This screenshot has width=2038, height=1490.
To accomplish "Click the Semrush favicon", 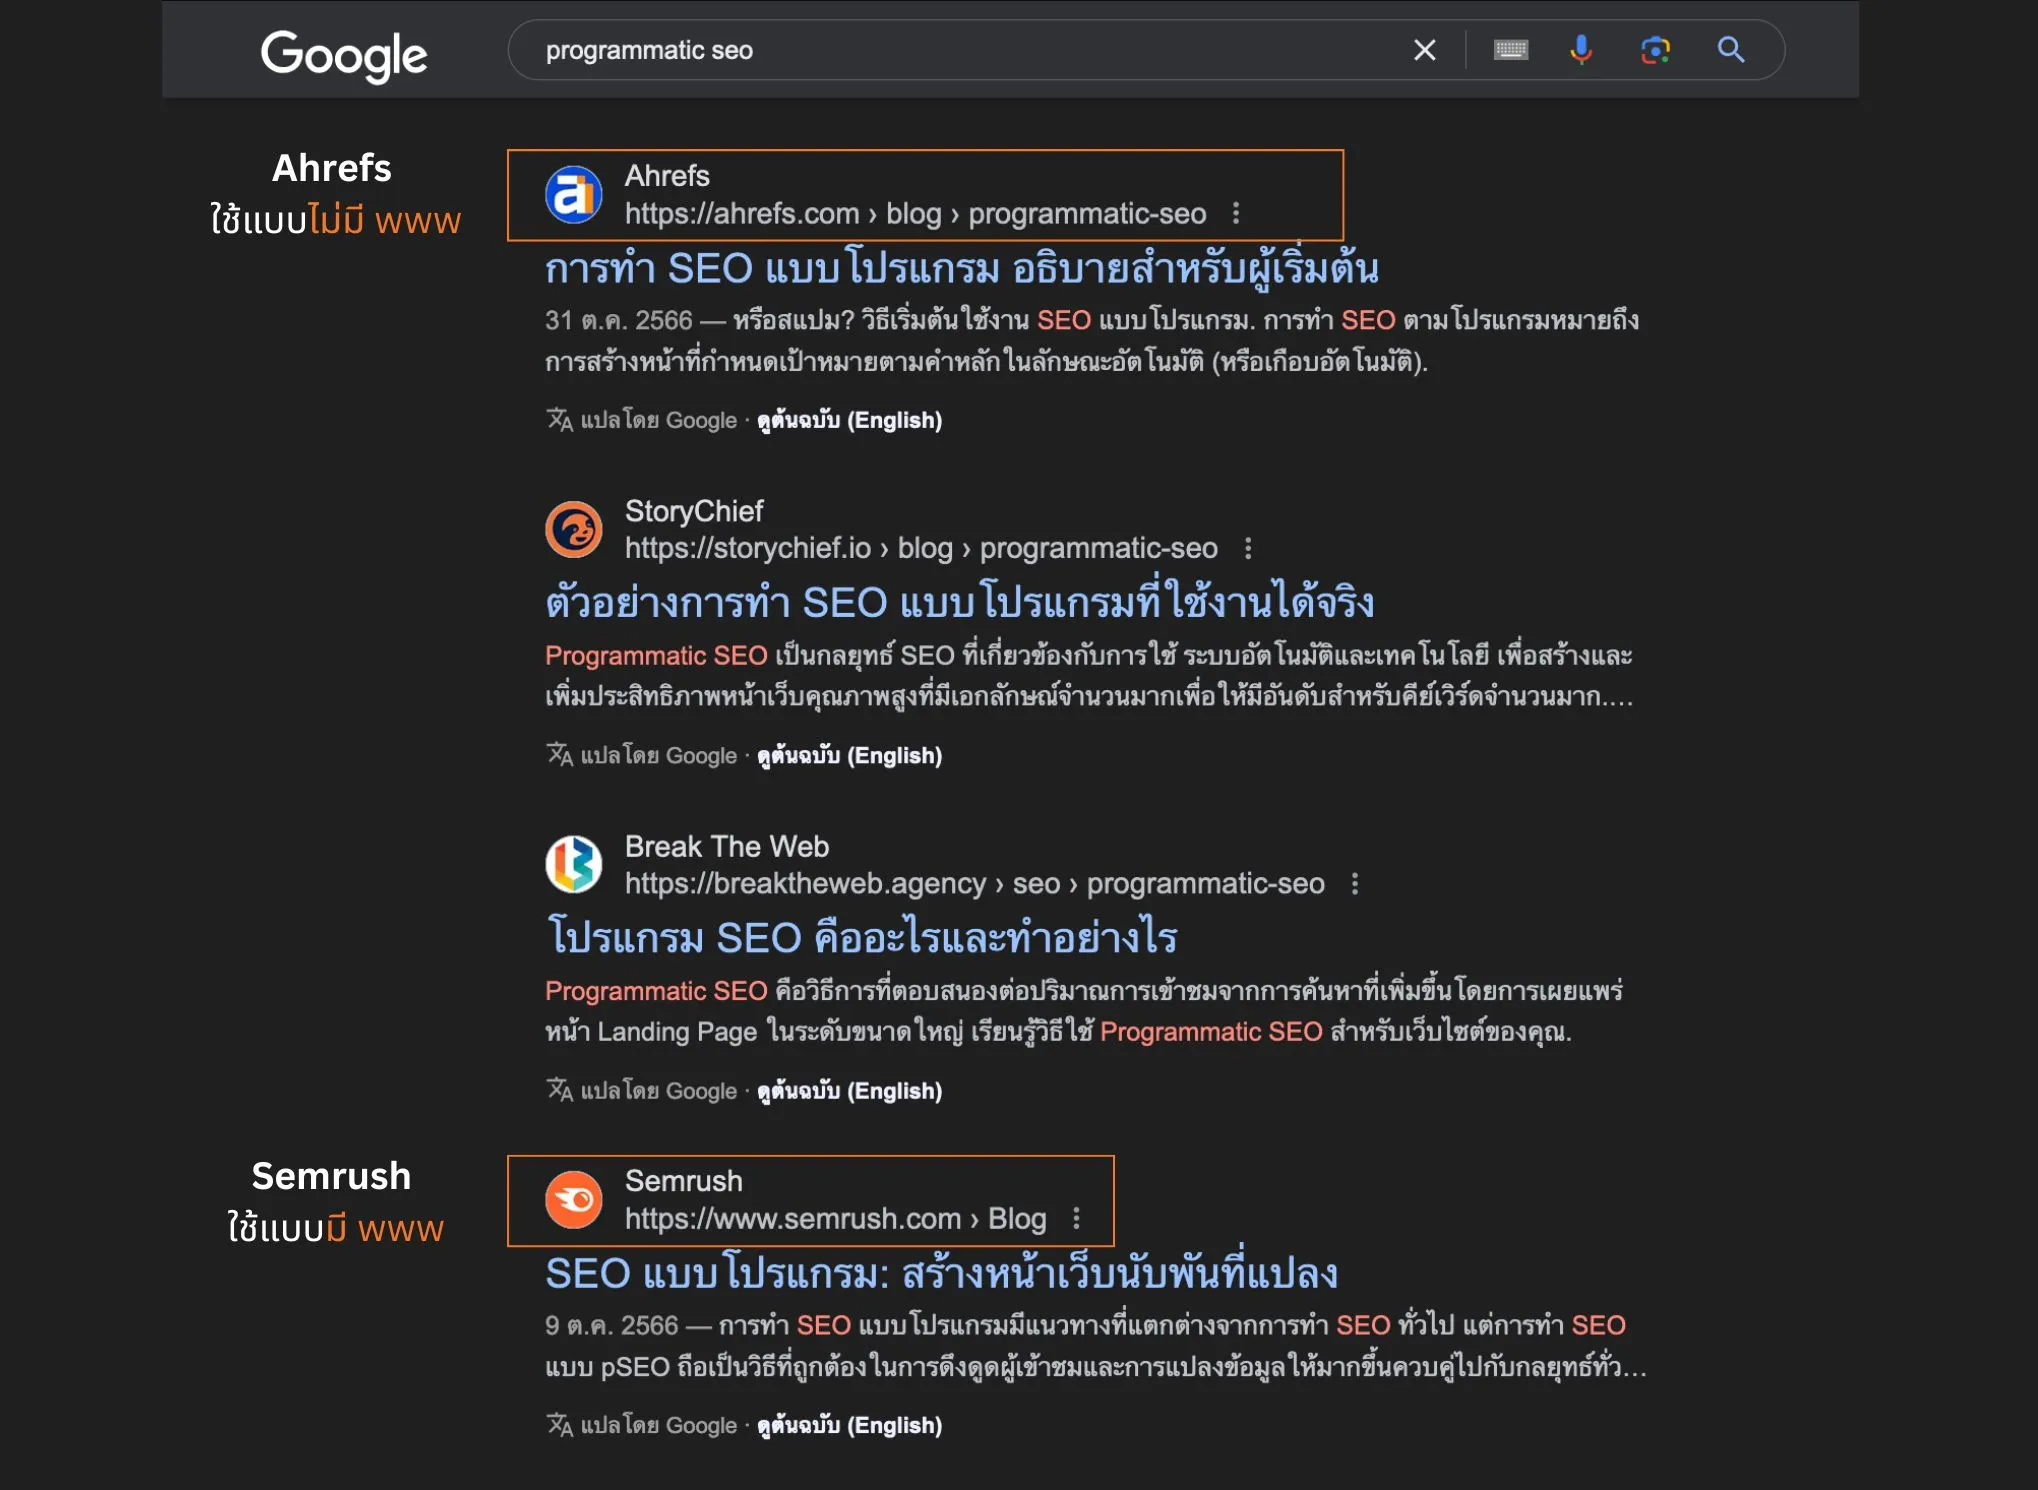I will [x=573, y=1200].
